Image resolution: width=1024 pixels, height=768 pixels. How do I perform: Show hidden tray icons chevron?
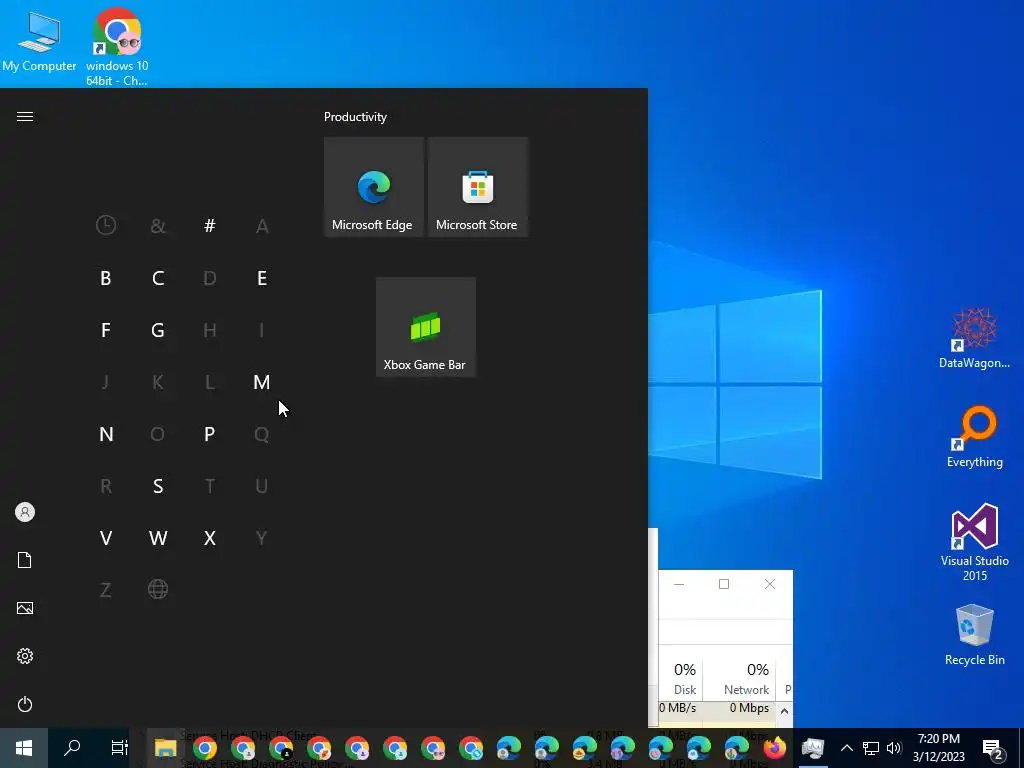point(846,748)
